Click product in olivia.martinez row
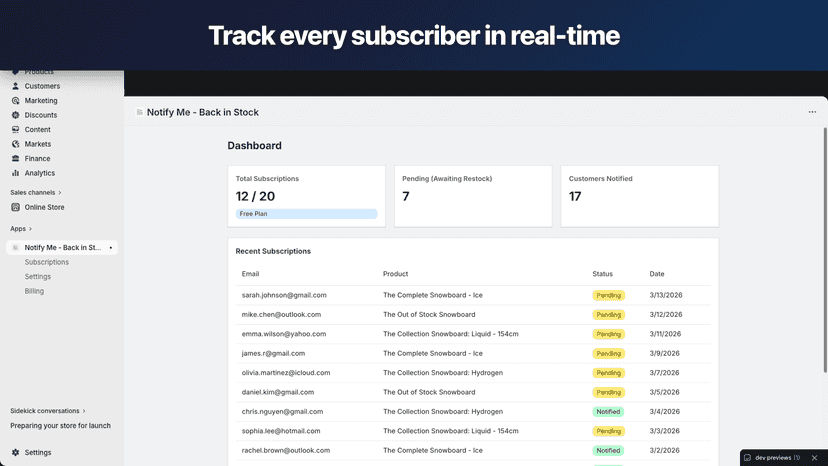The height and width of the screenshot is (466, 828). (x=443, y=373)
